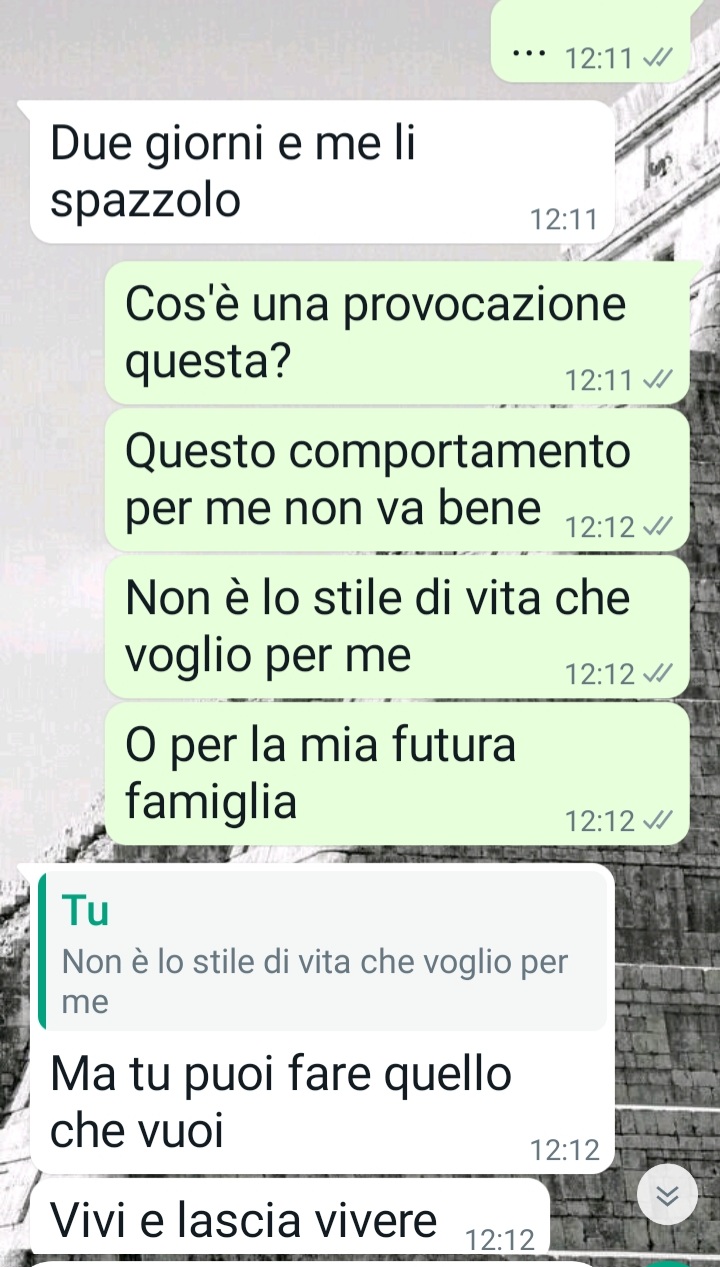
Task: Select the message "Due giorni e me li spazzolo"
Action: (x=322, y=172)
